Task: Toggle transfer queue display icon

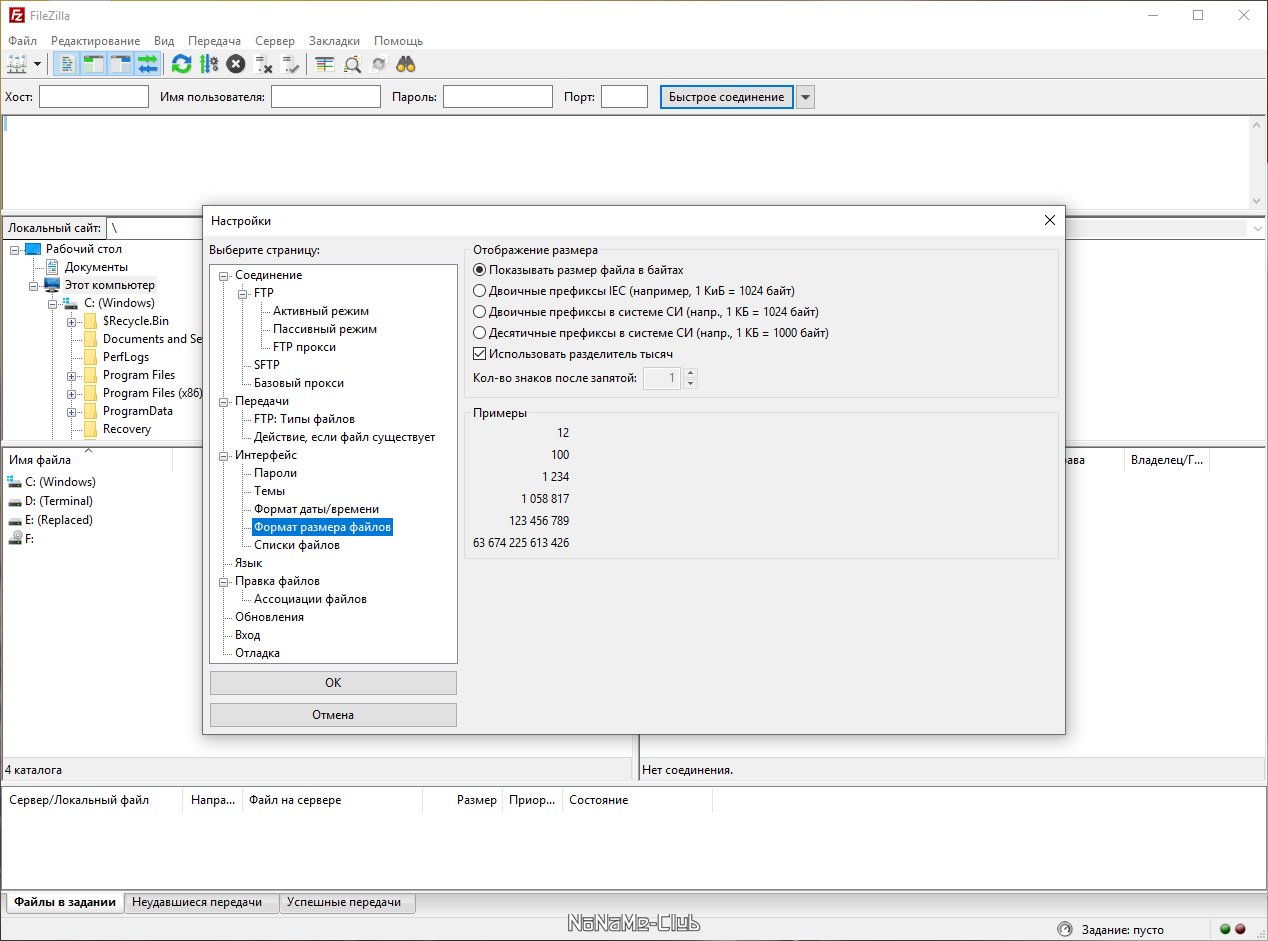Action: (x=147, y=64)
